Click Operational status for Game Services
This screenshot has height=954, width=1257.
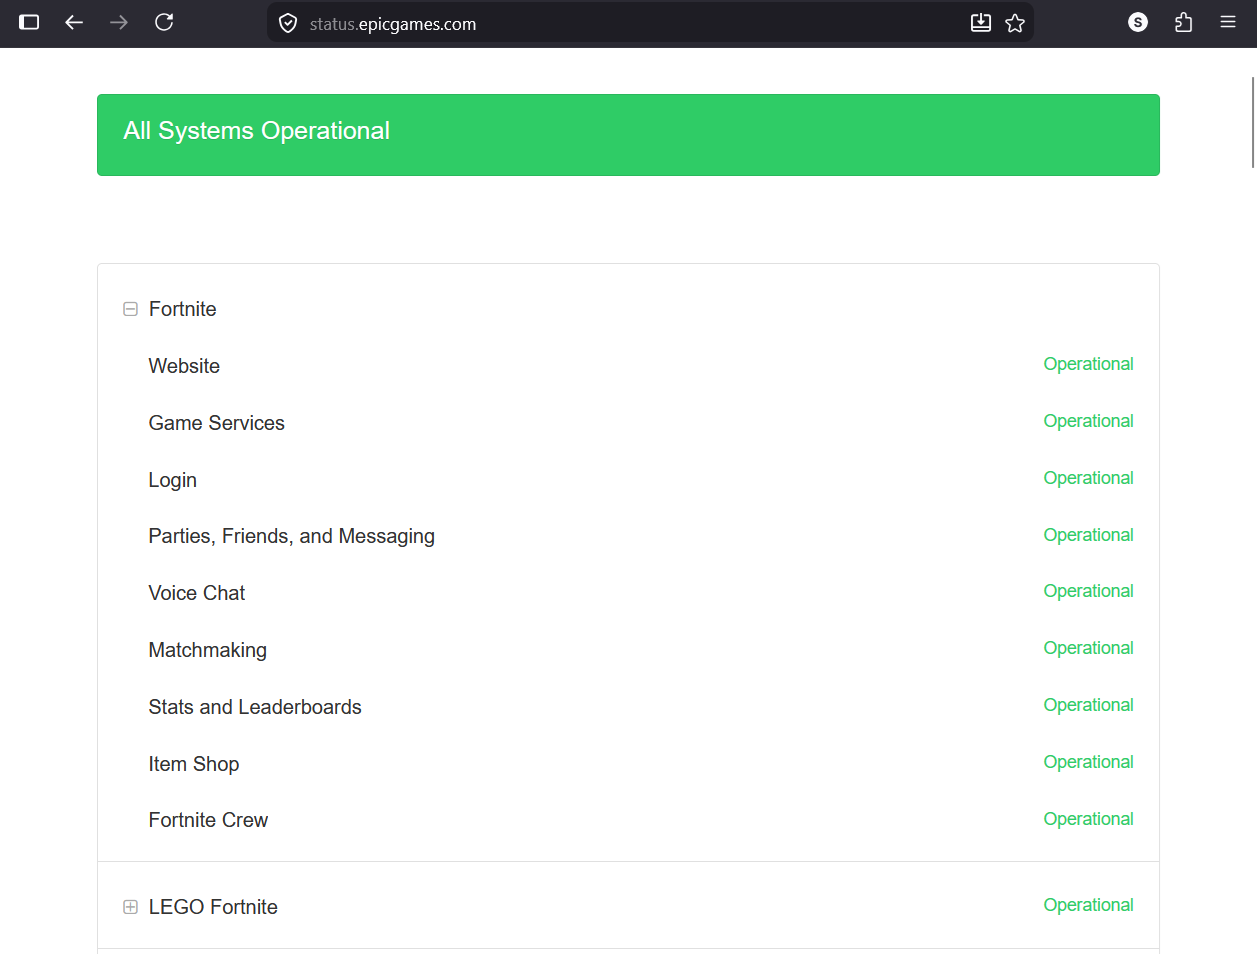pyautogui.click(x=1088, y=421)
